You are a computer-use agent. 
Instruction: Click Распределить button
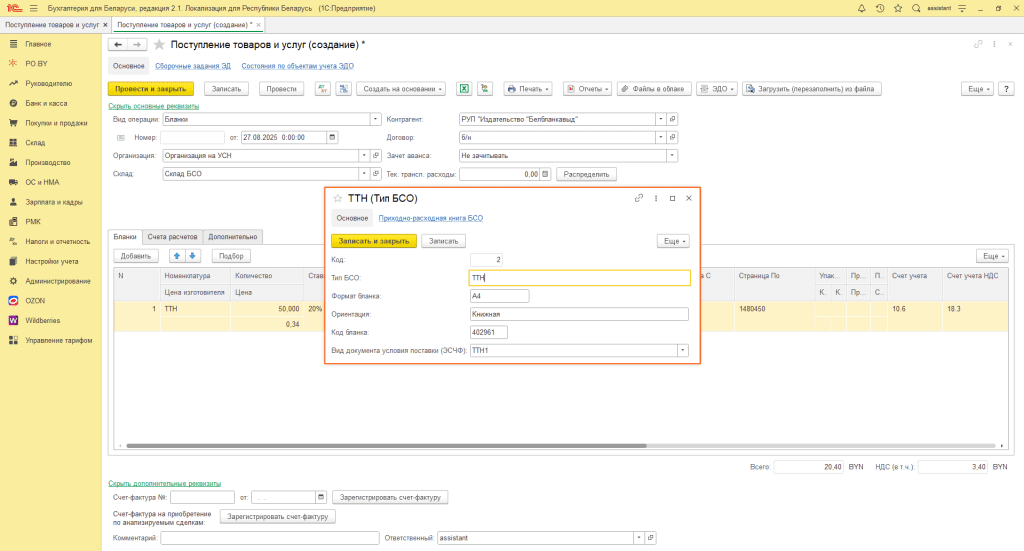tap(586, 174)
